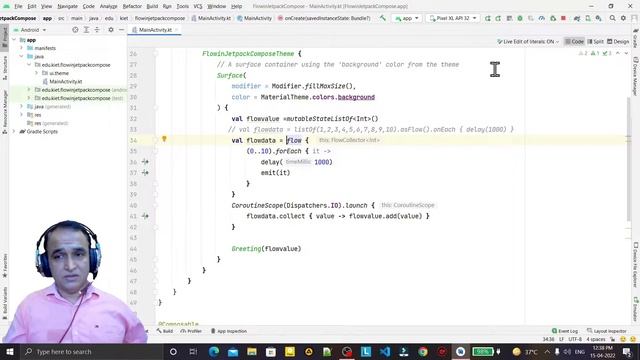
Task: Click the Task View taskbar icon
Action: (193, 351)
